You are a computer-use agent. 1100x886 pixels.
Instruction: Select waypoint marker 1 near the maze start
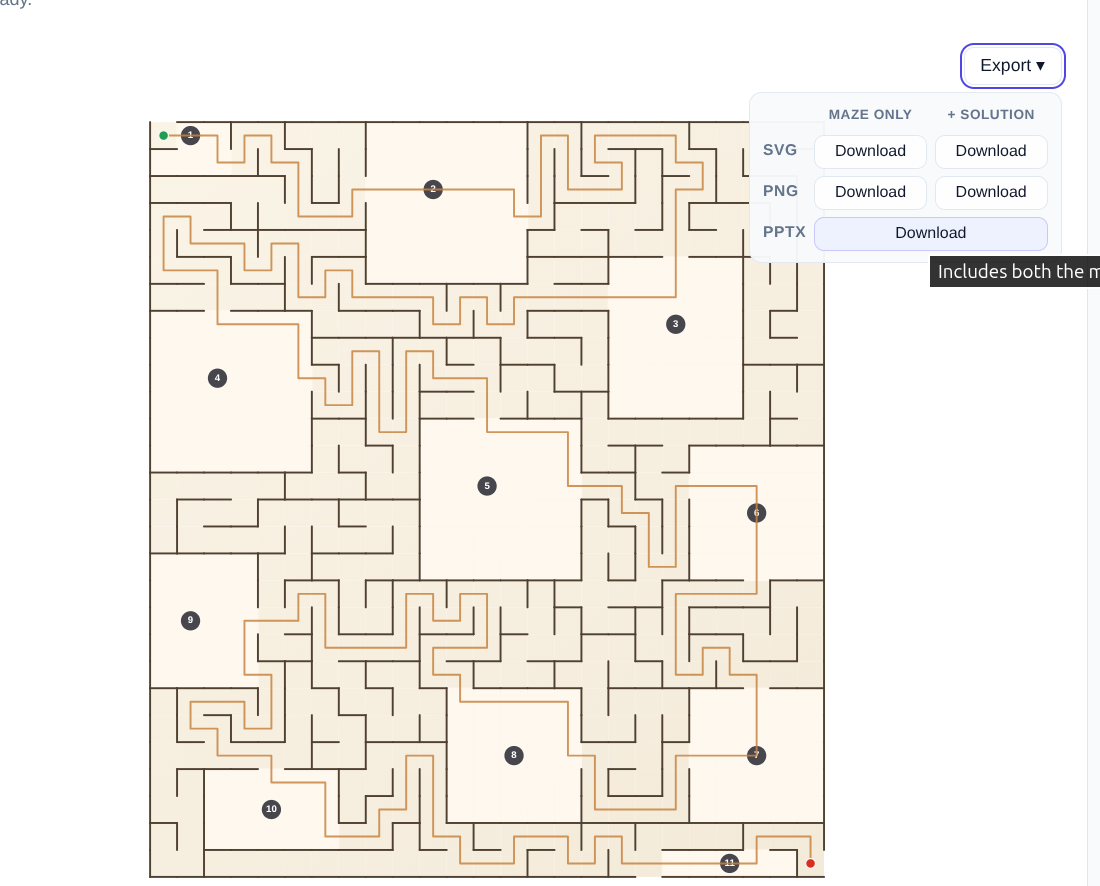pos(190,135)
